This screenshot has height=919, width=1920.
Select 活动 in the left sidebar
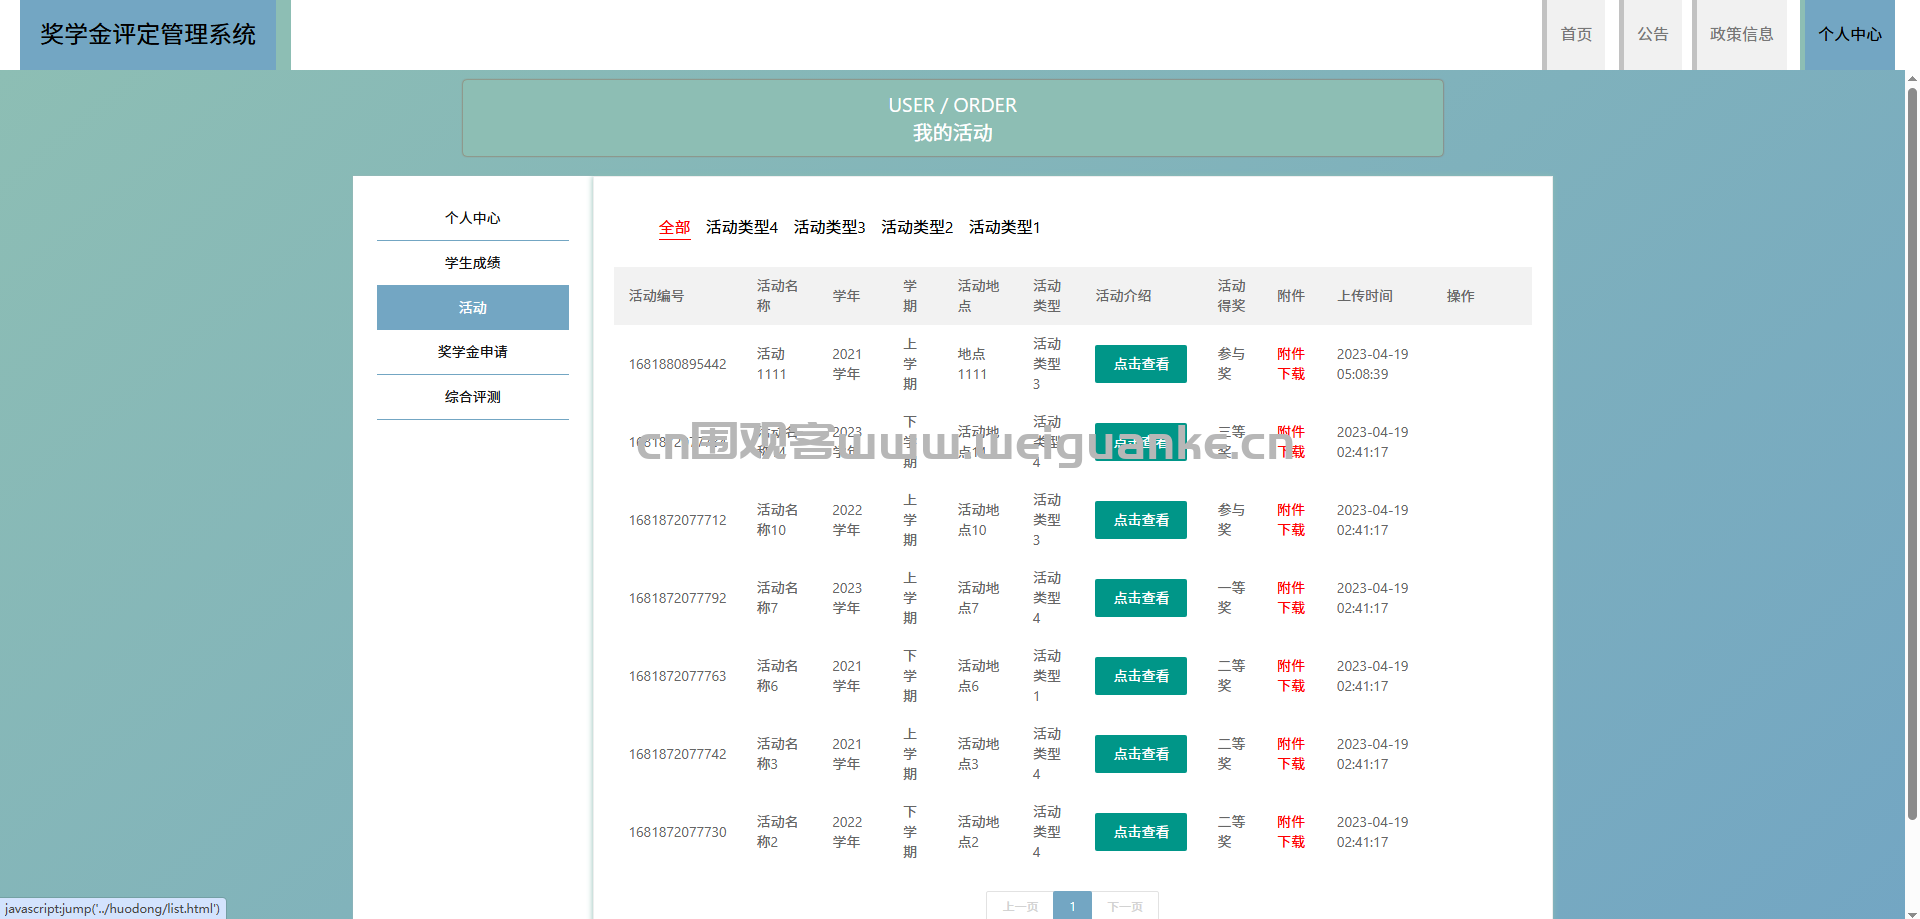[473, 307]
